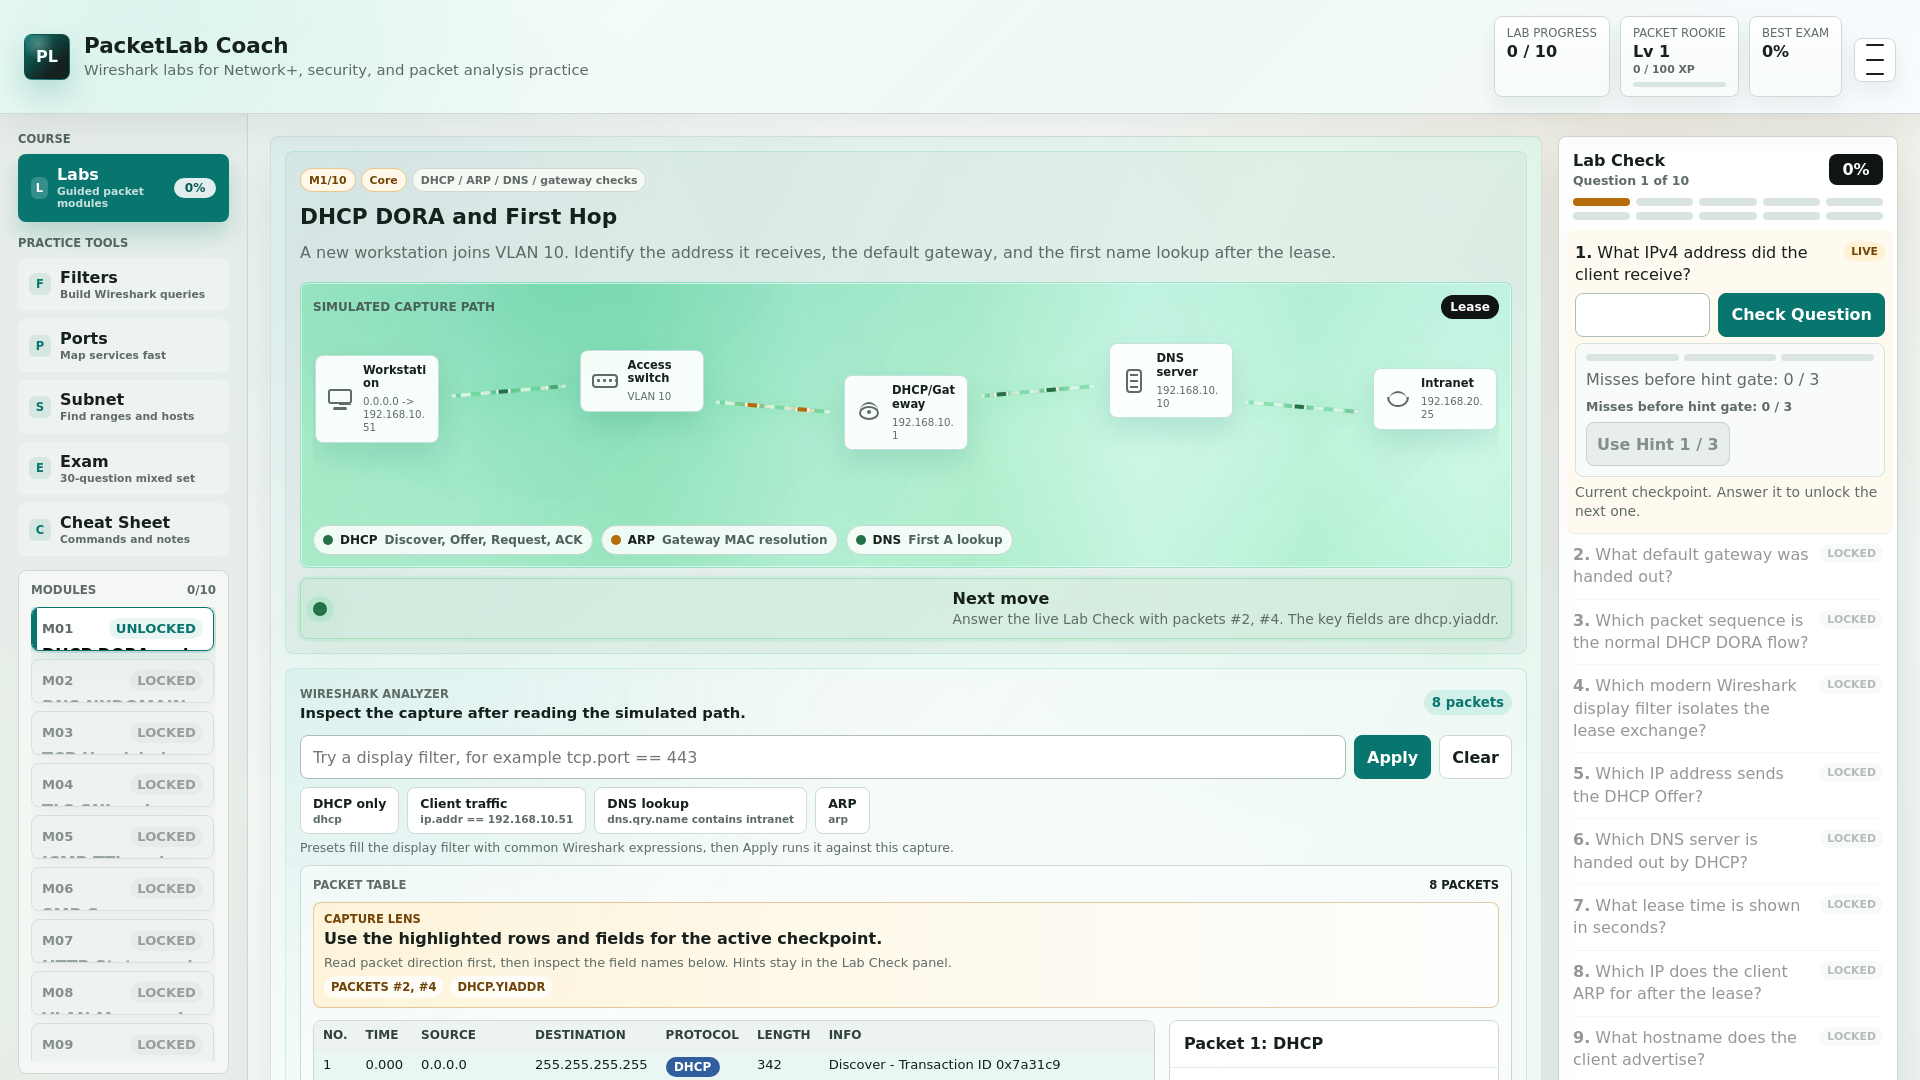Click the Lab Check 0% score badge
1920x1080 pixels.
1855,170
